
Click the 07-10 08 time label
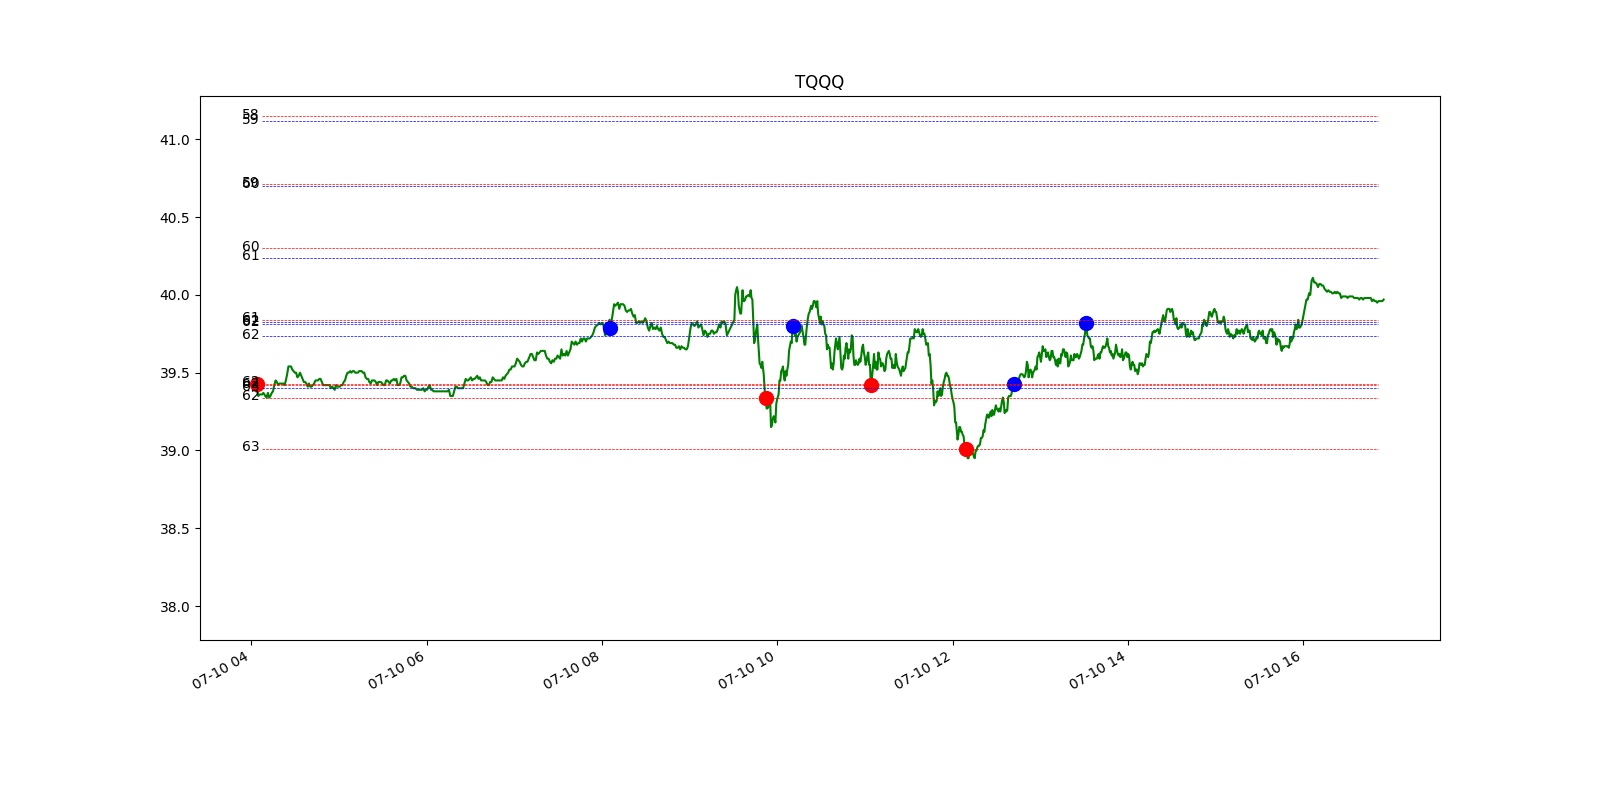click(x=571, y=670)
